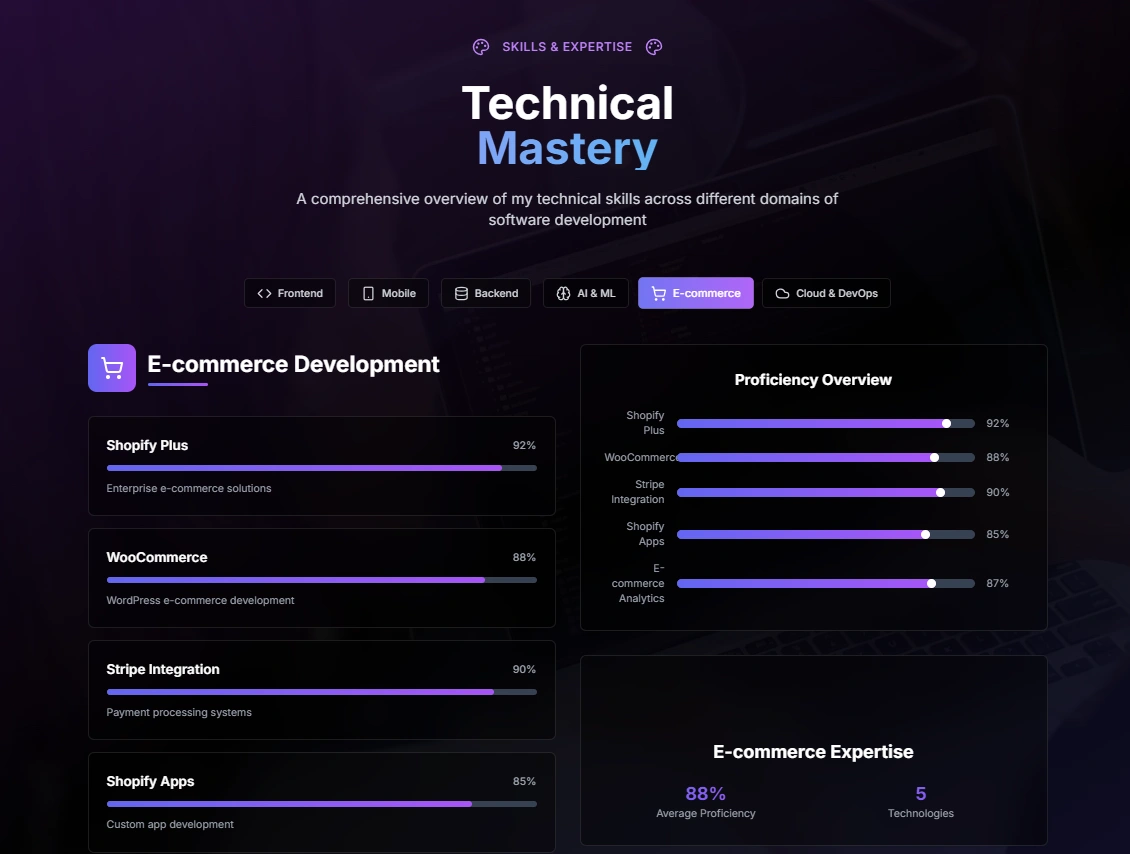
Task: Click the Shopify Apps card title
Action: (150, 781)
